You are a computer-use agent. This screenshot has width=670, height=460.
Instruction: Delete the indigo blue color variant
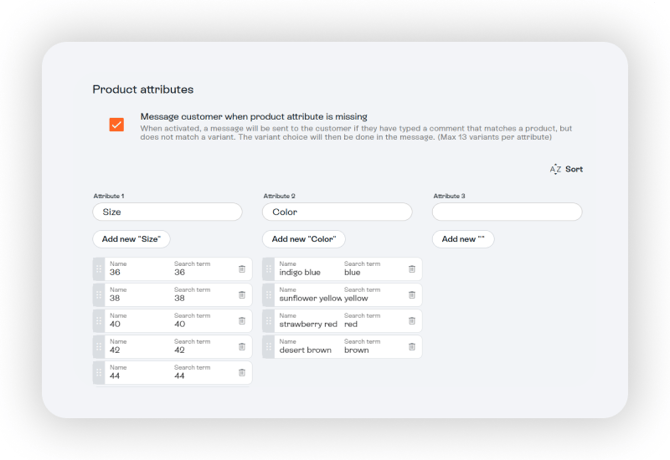(x=412, y=269)
